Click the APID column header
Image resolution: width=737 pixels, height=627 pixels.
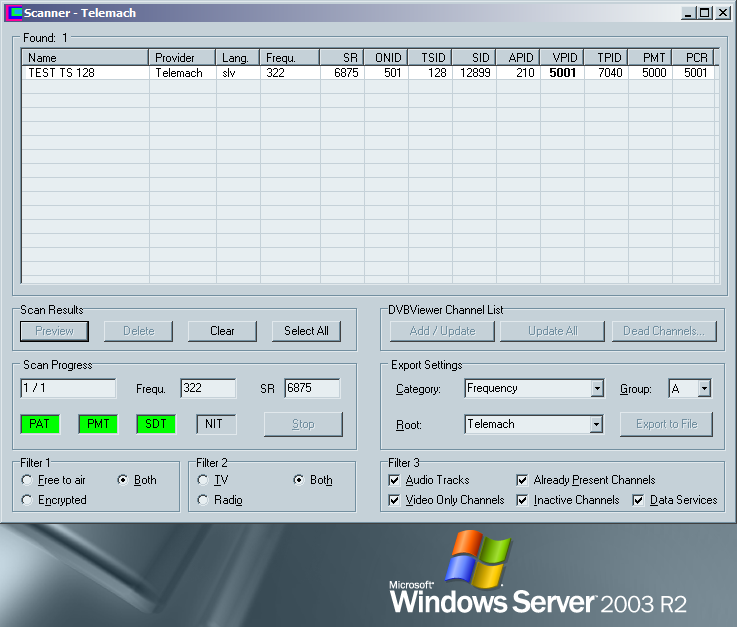coord(518,58)
